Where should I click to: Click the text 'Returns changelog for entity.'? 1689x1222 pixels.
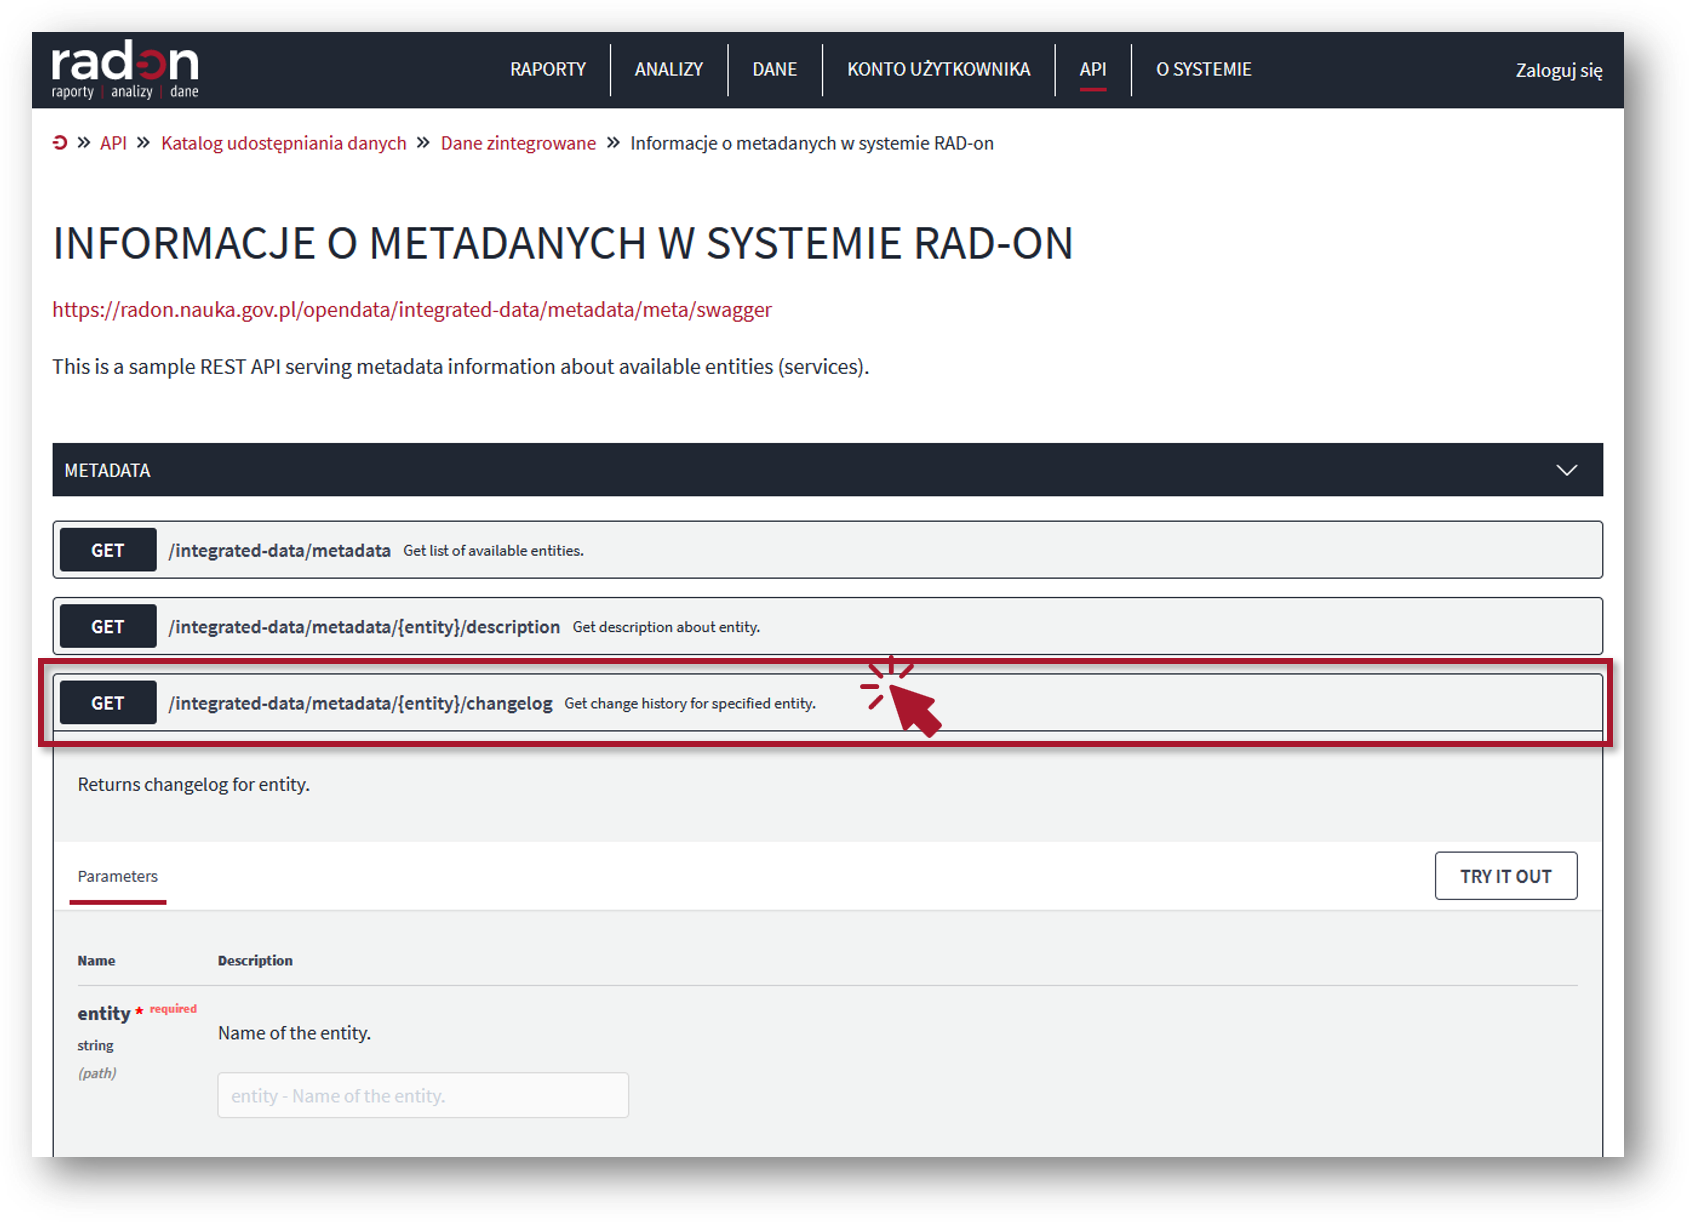pyautogui.click(x=194, y=784)
